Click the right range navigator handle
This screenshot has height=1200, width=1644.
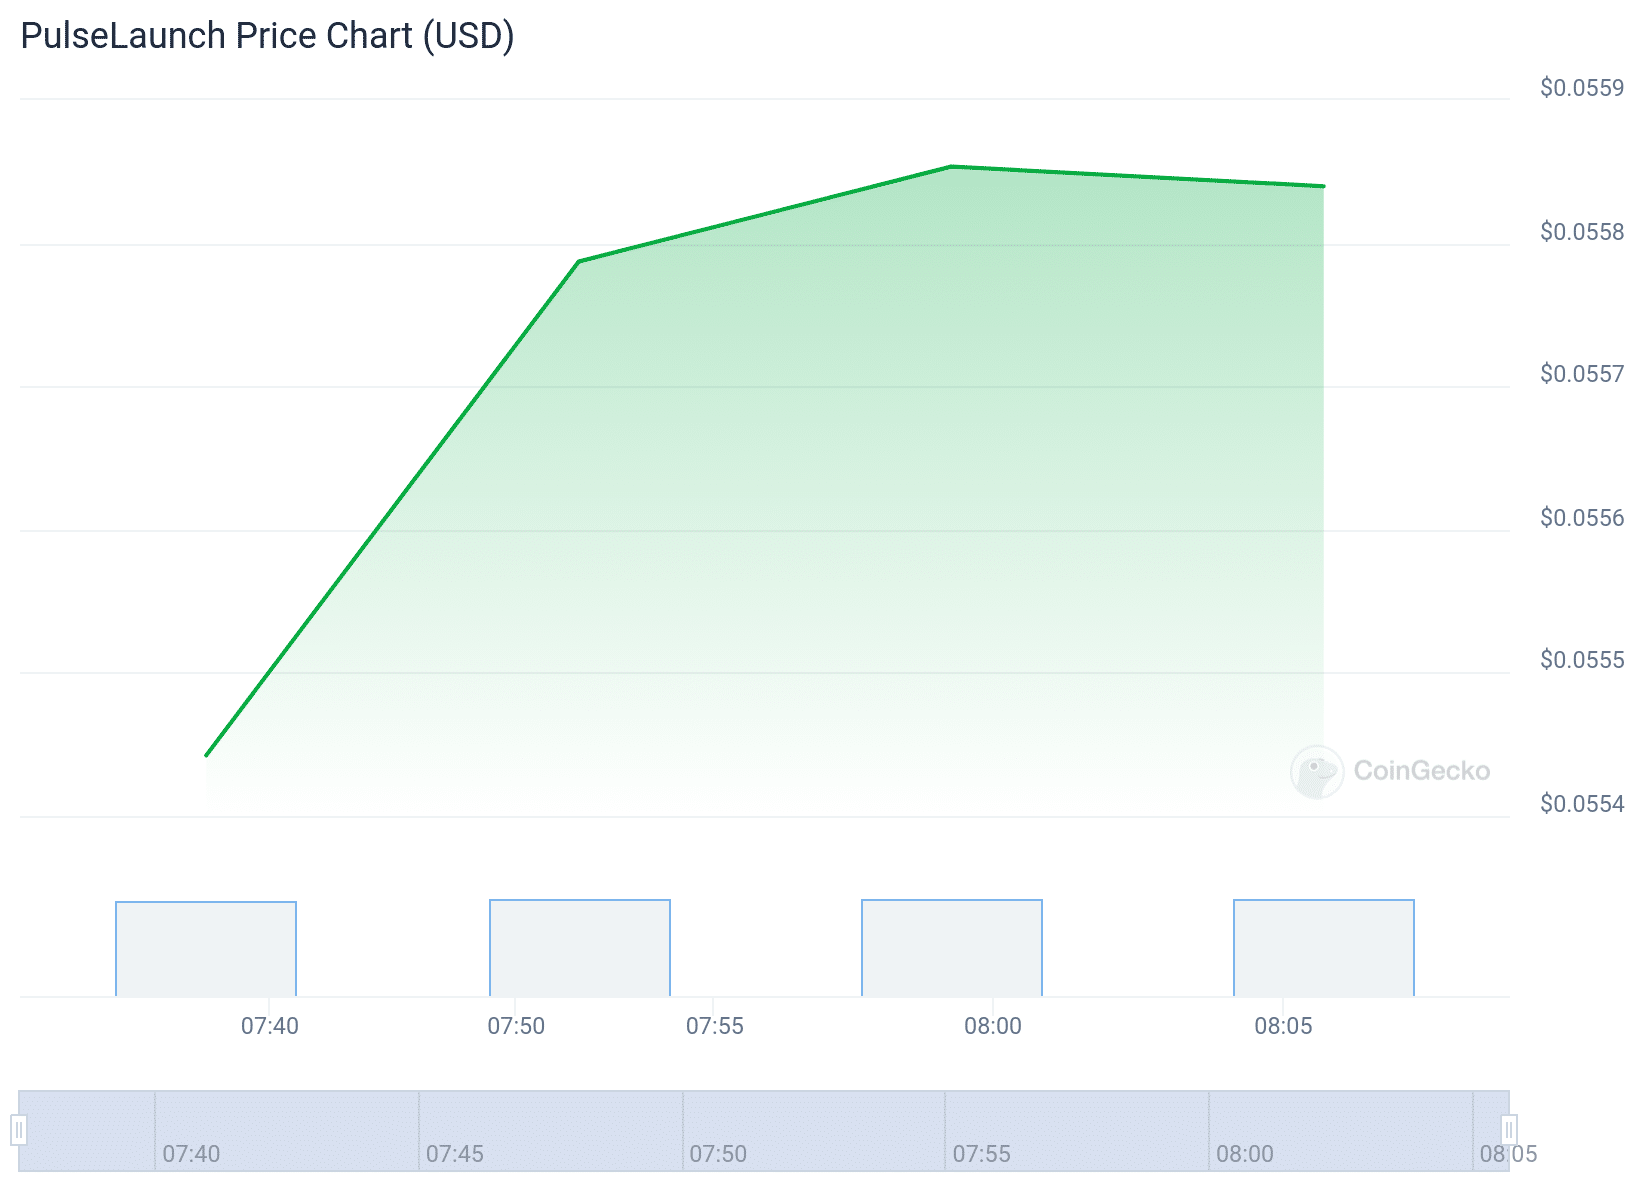pos(1508,1130)
